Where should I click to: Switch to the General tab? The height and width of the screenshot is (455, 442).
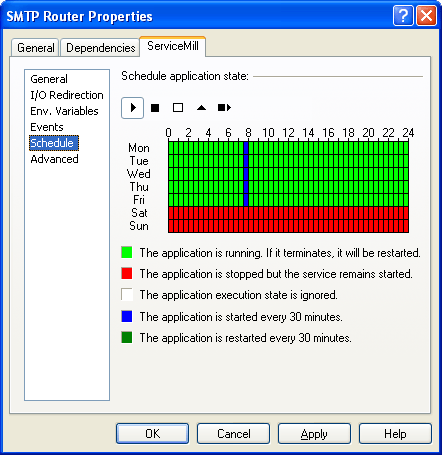(x=36, y=48)
